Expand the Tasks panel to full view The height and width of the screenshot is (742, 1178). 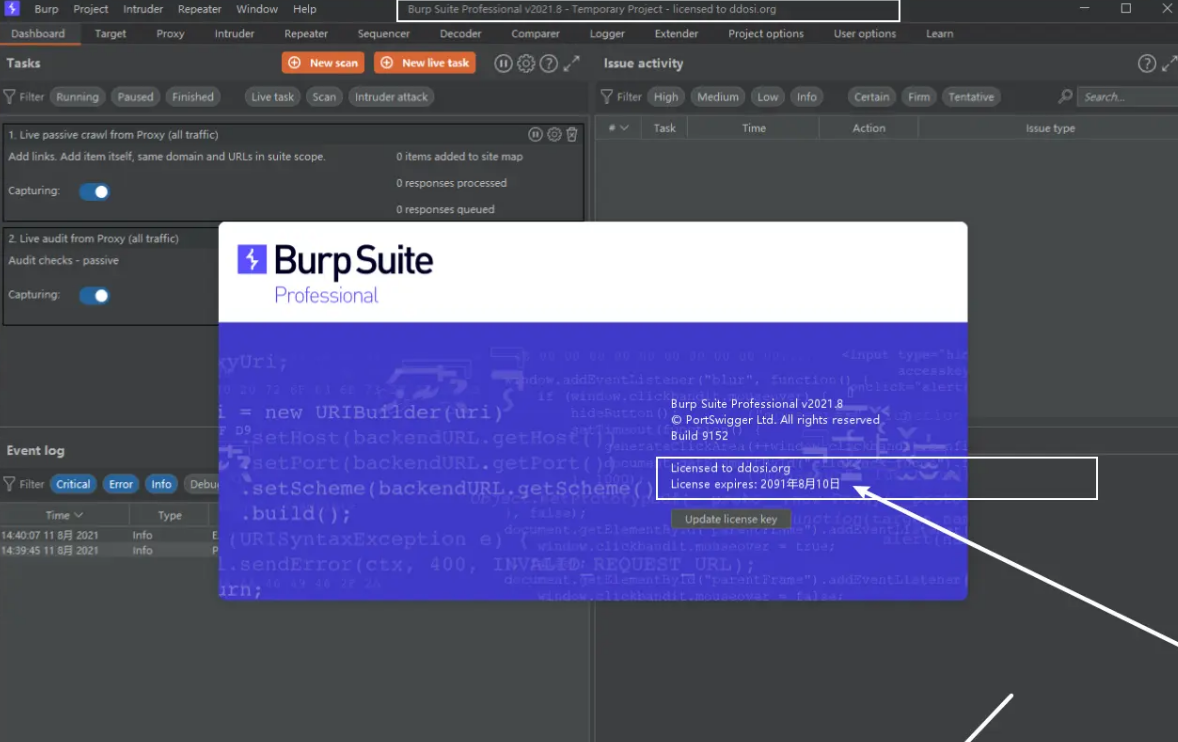[x=572, y=64]
